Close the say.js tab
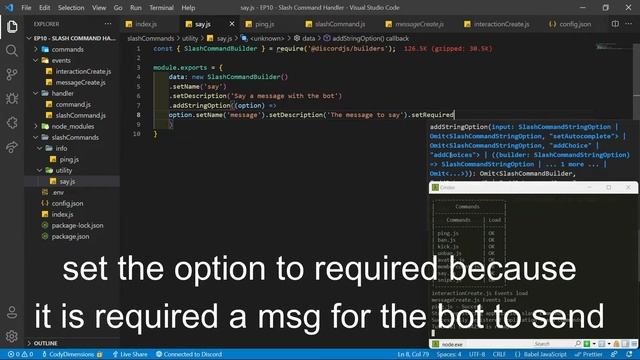This screenshot has height=360, width=640. point(232,24)
